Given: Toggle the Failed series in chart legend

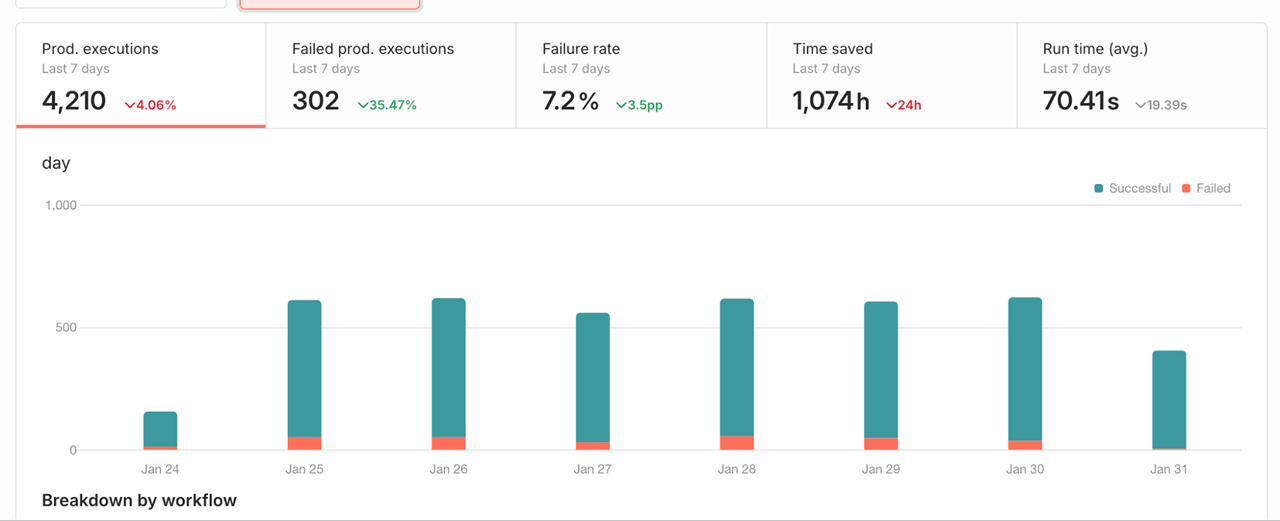Looking at the screenshot, I should [1206, 188].
